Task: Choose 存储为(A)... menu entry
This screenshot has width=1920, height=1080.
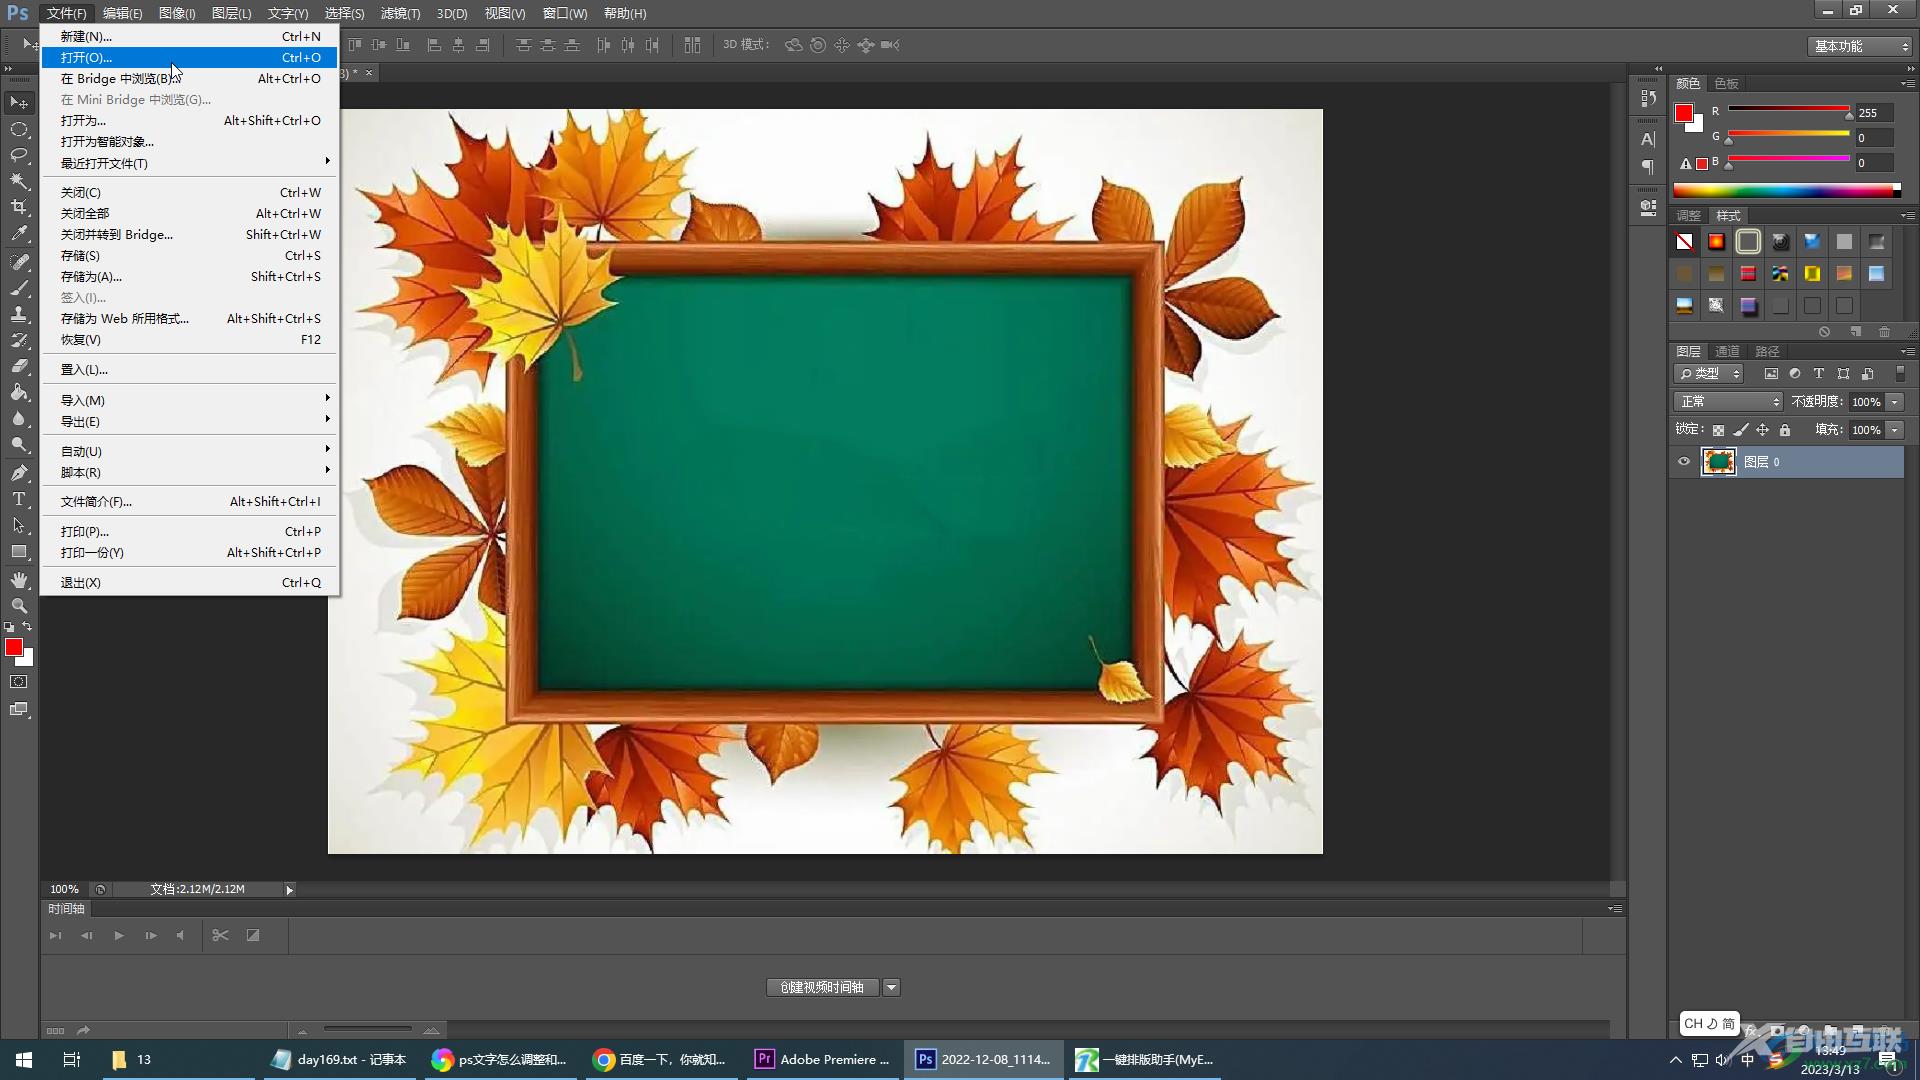Action: point(190,276)
